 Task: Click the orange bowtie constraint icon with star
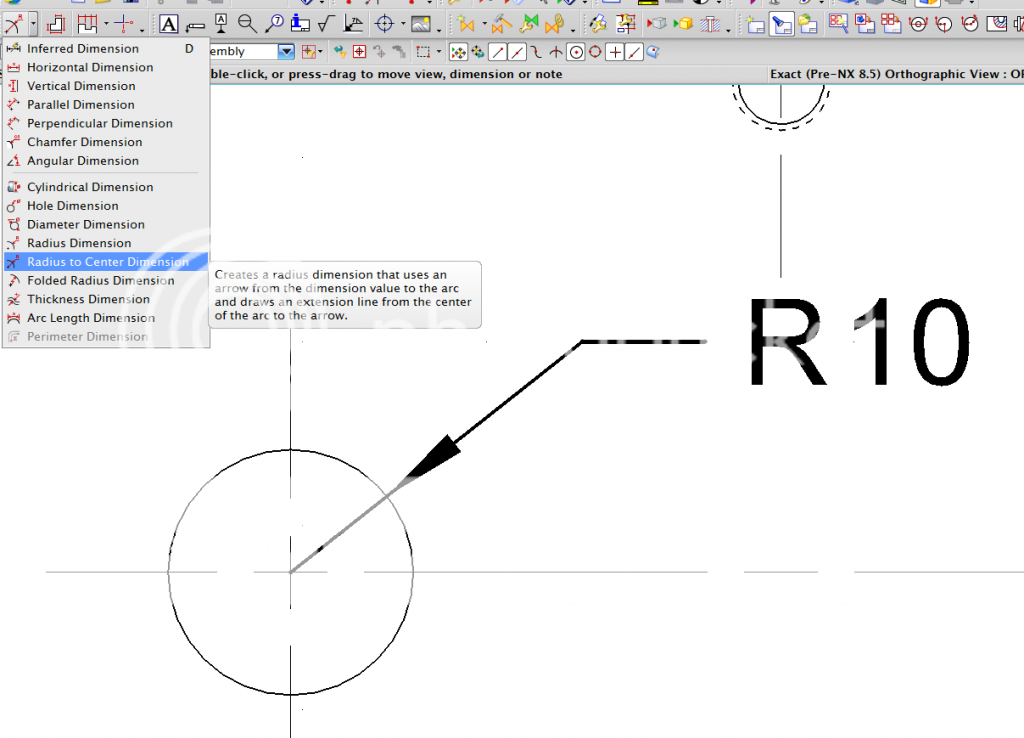click(x=466, y=25)
